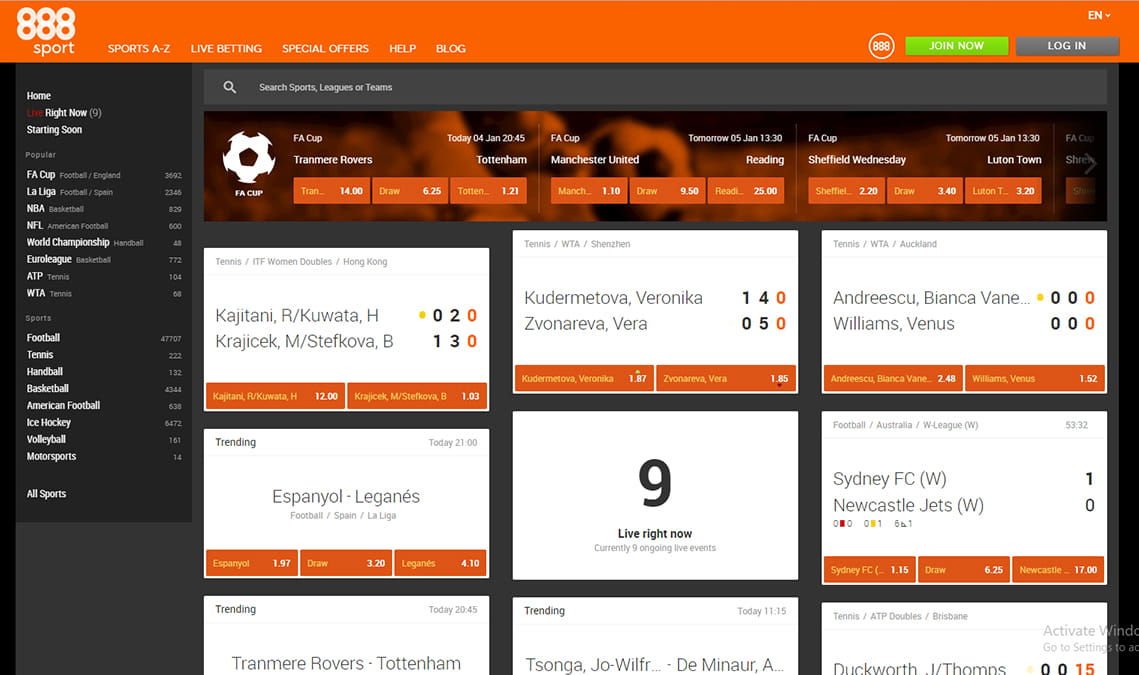1139x675 pixels.
Task: Open Starting Soon in the sidebar
Action: (54, 129)
